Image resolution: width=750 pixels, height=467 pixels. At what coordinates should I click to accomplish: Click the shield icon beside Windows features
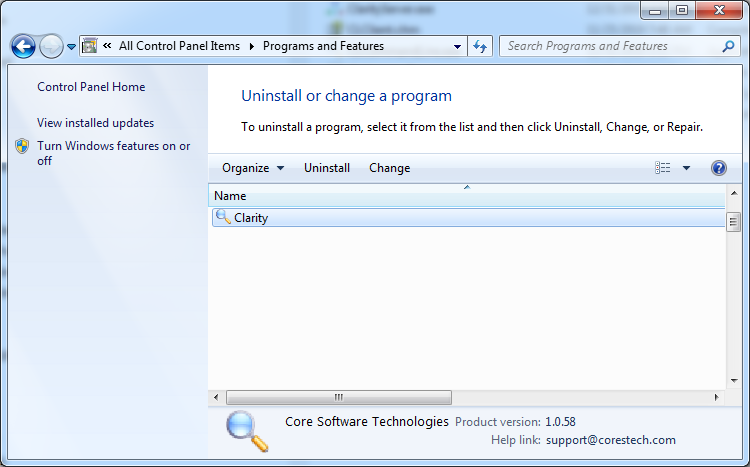tap(22, 146)
